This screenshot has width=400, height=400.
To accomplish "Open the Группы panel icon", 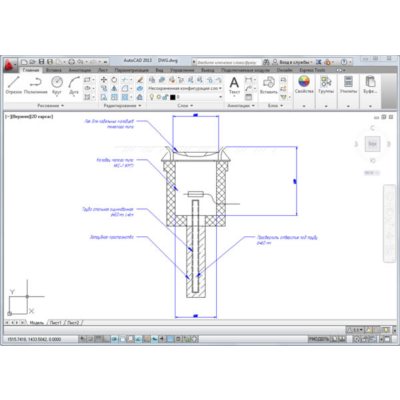I will point(326,85).
